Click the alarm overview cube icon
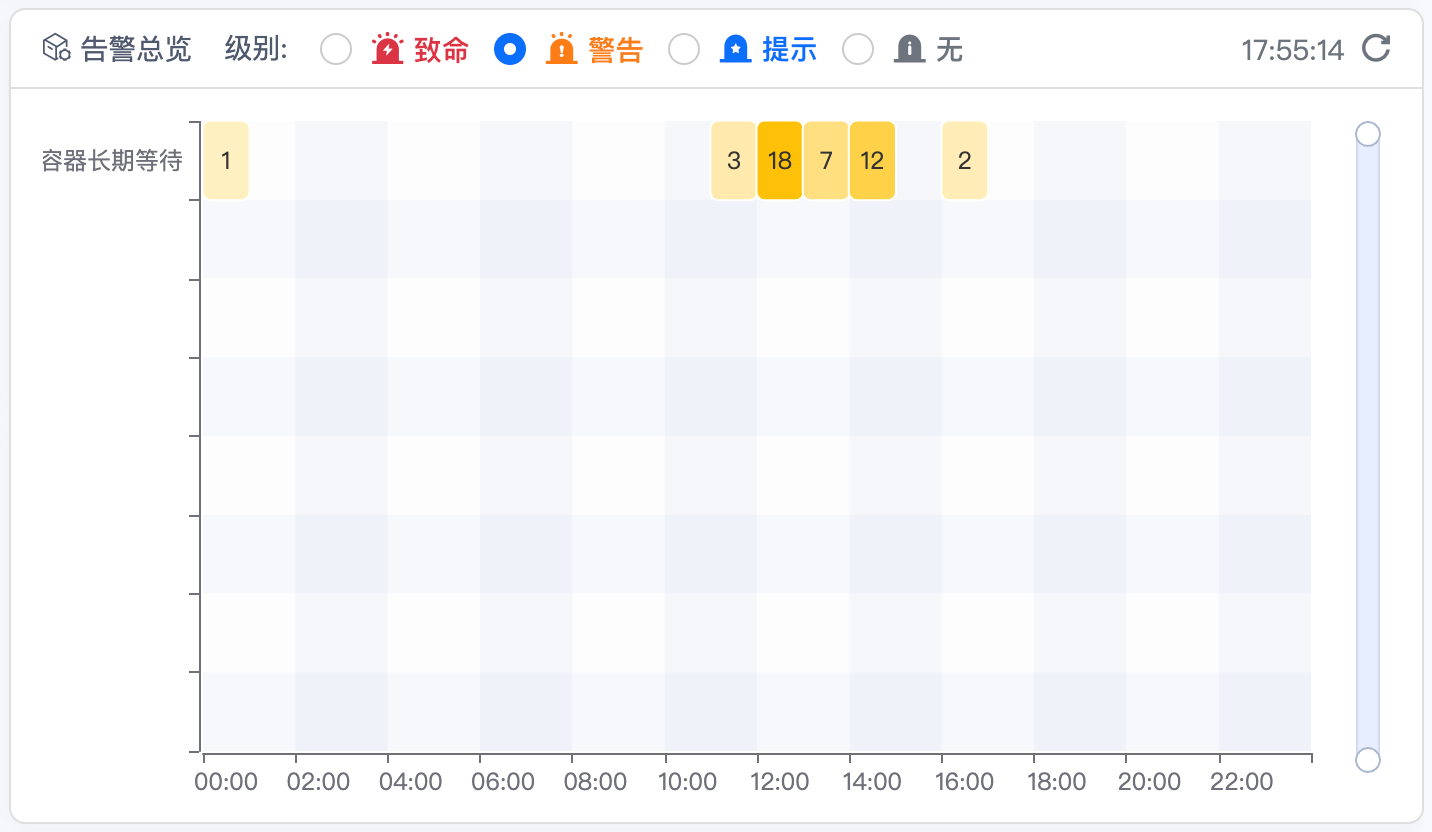This screenshot has width=1432, height=832. pos(56,48)
